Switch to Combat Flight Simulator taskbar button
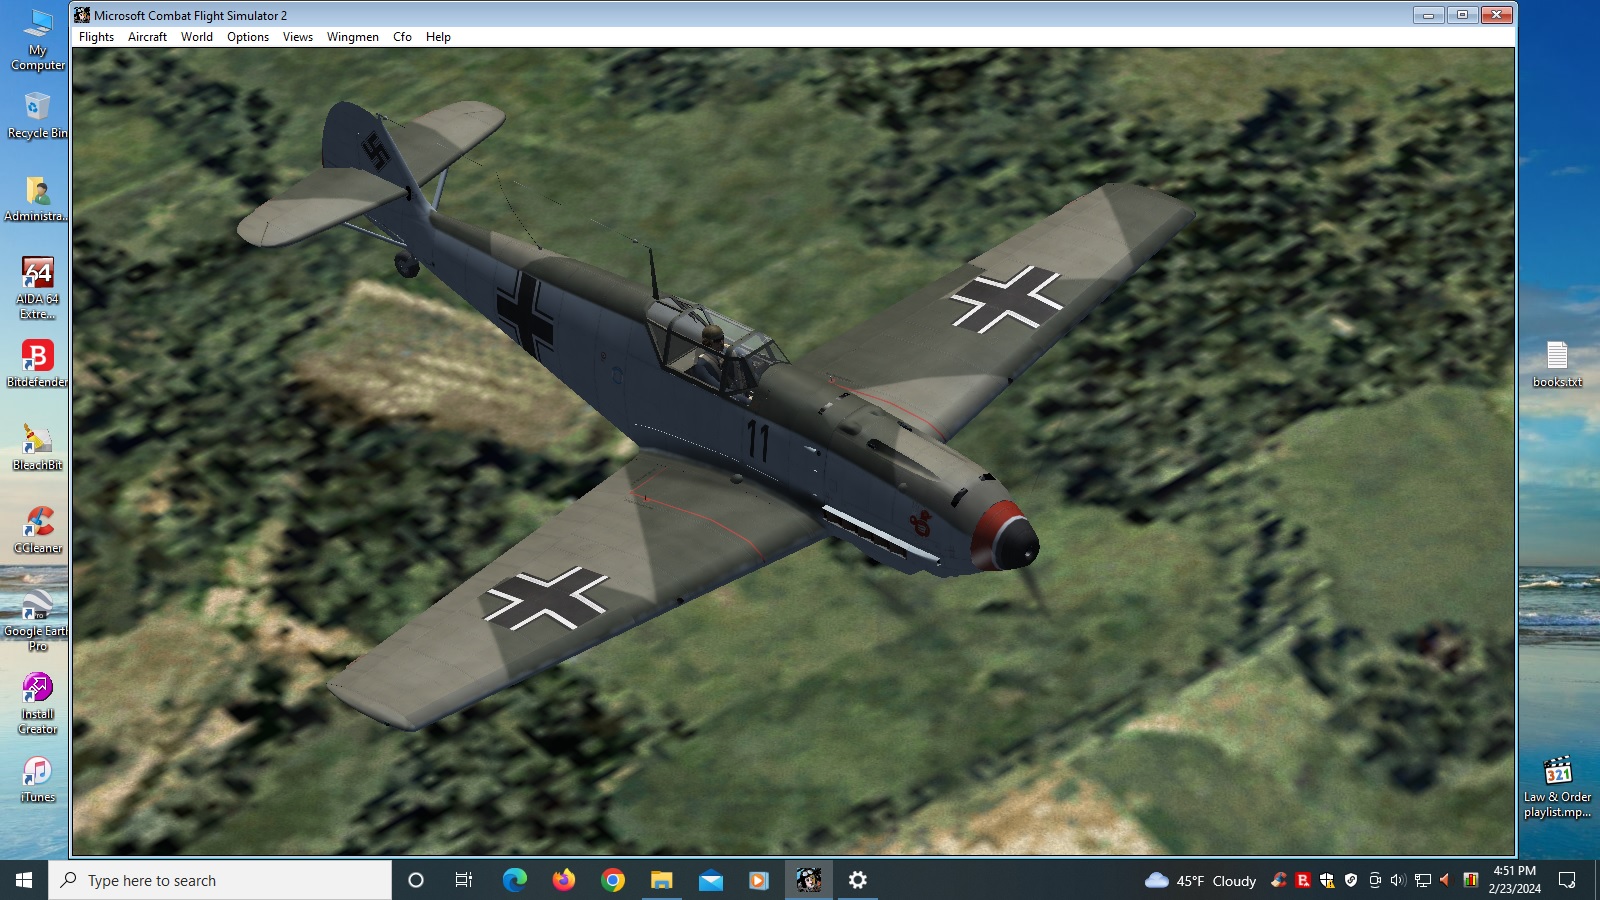Screen dimensions: 1600x900 coord(808,880)
